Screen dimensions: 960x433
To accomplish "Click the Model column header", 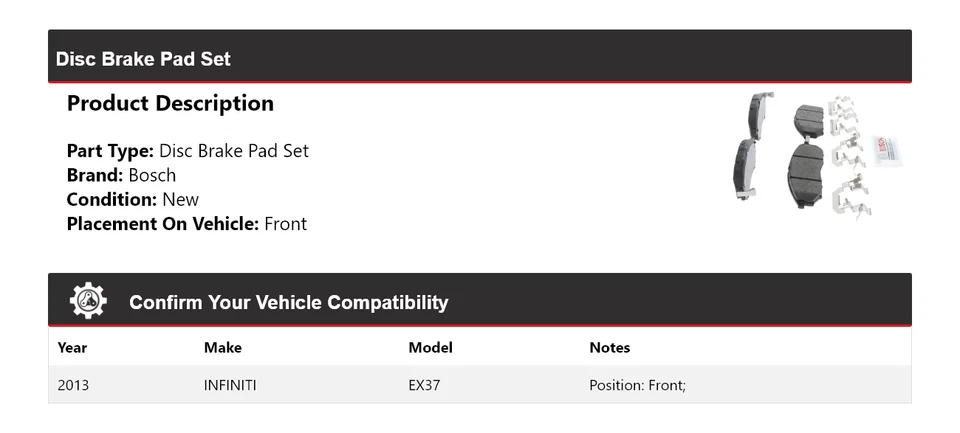I will (x=430, y=348).
